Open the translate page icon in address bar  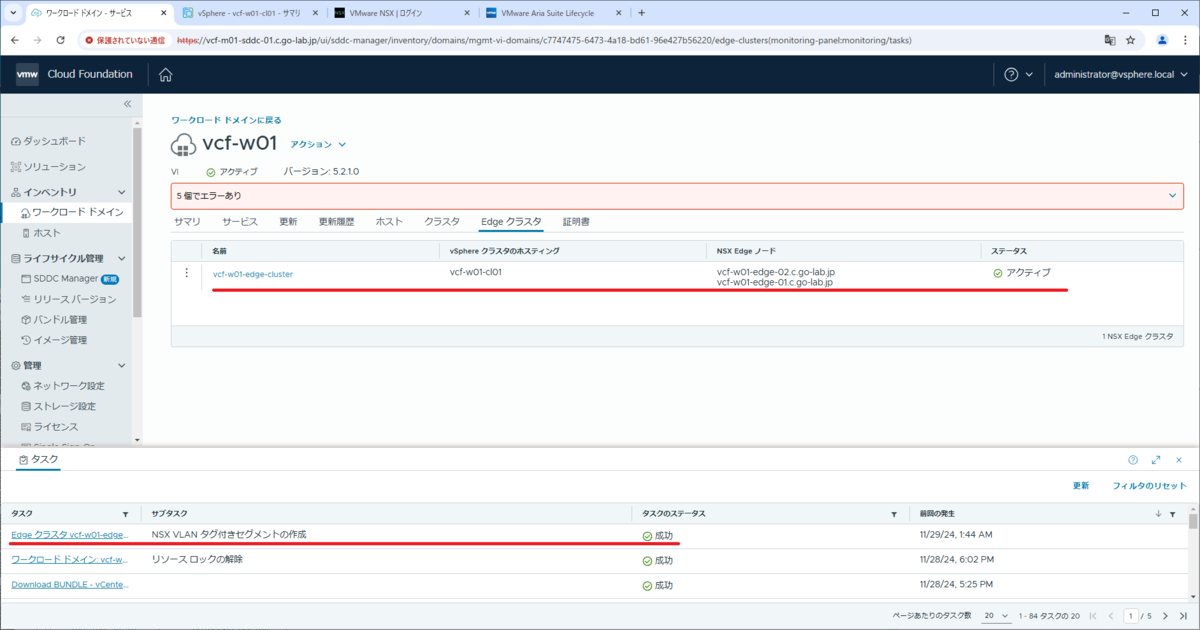click(x=1109, y=40)
